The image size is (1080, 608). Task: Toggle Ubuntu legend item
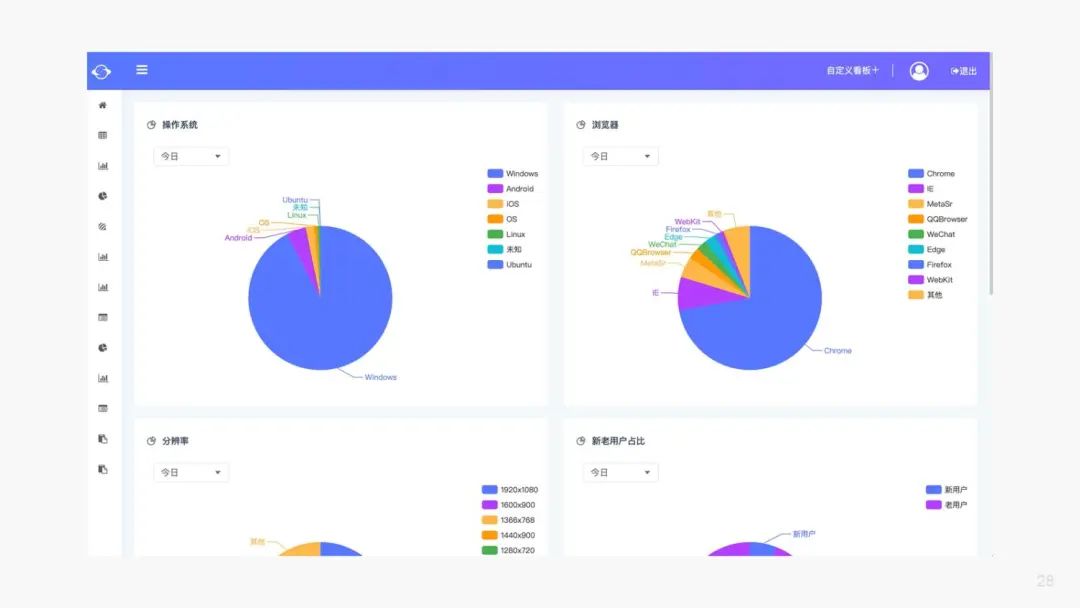coord(510,264)
